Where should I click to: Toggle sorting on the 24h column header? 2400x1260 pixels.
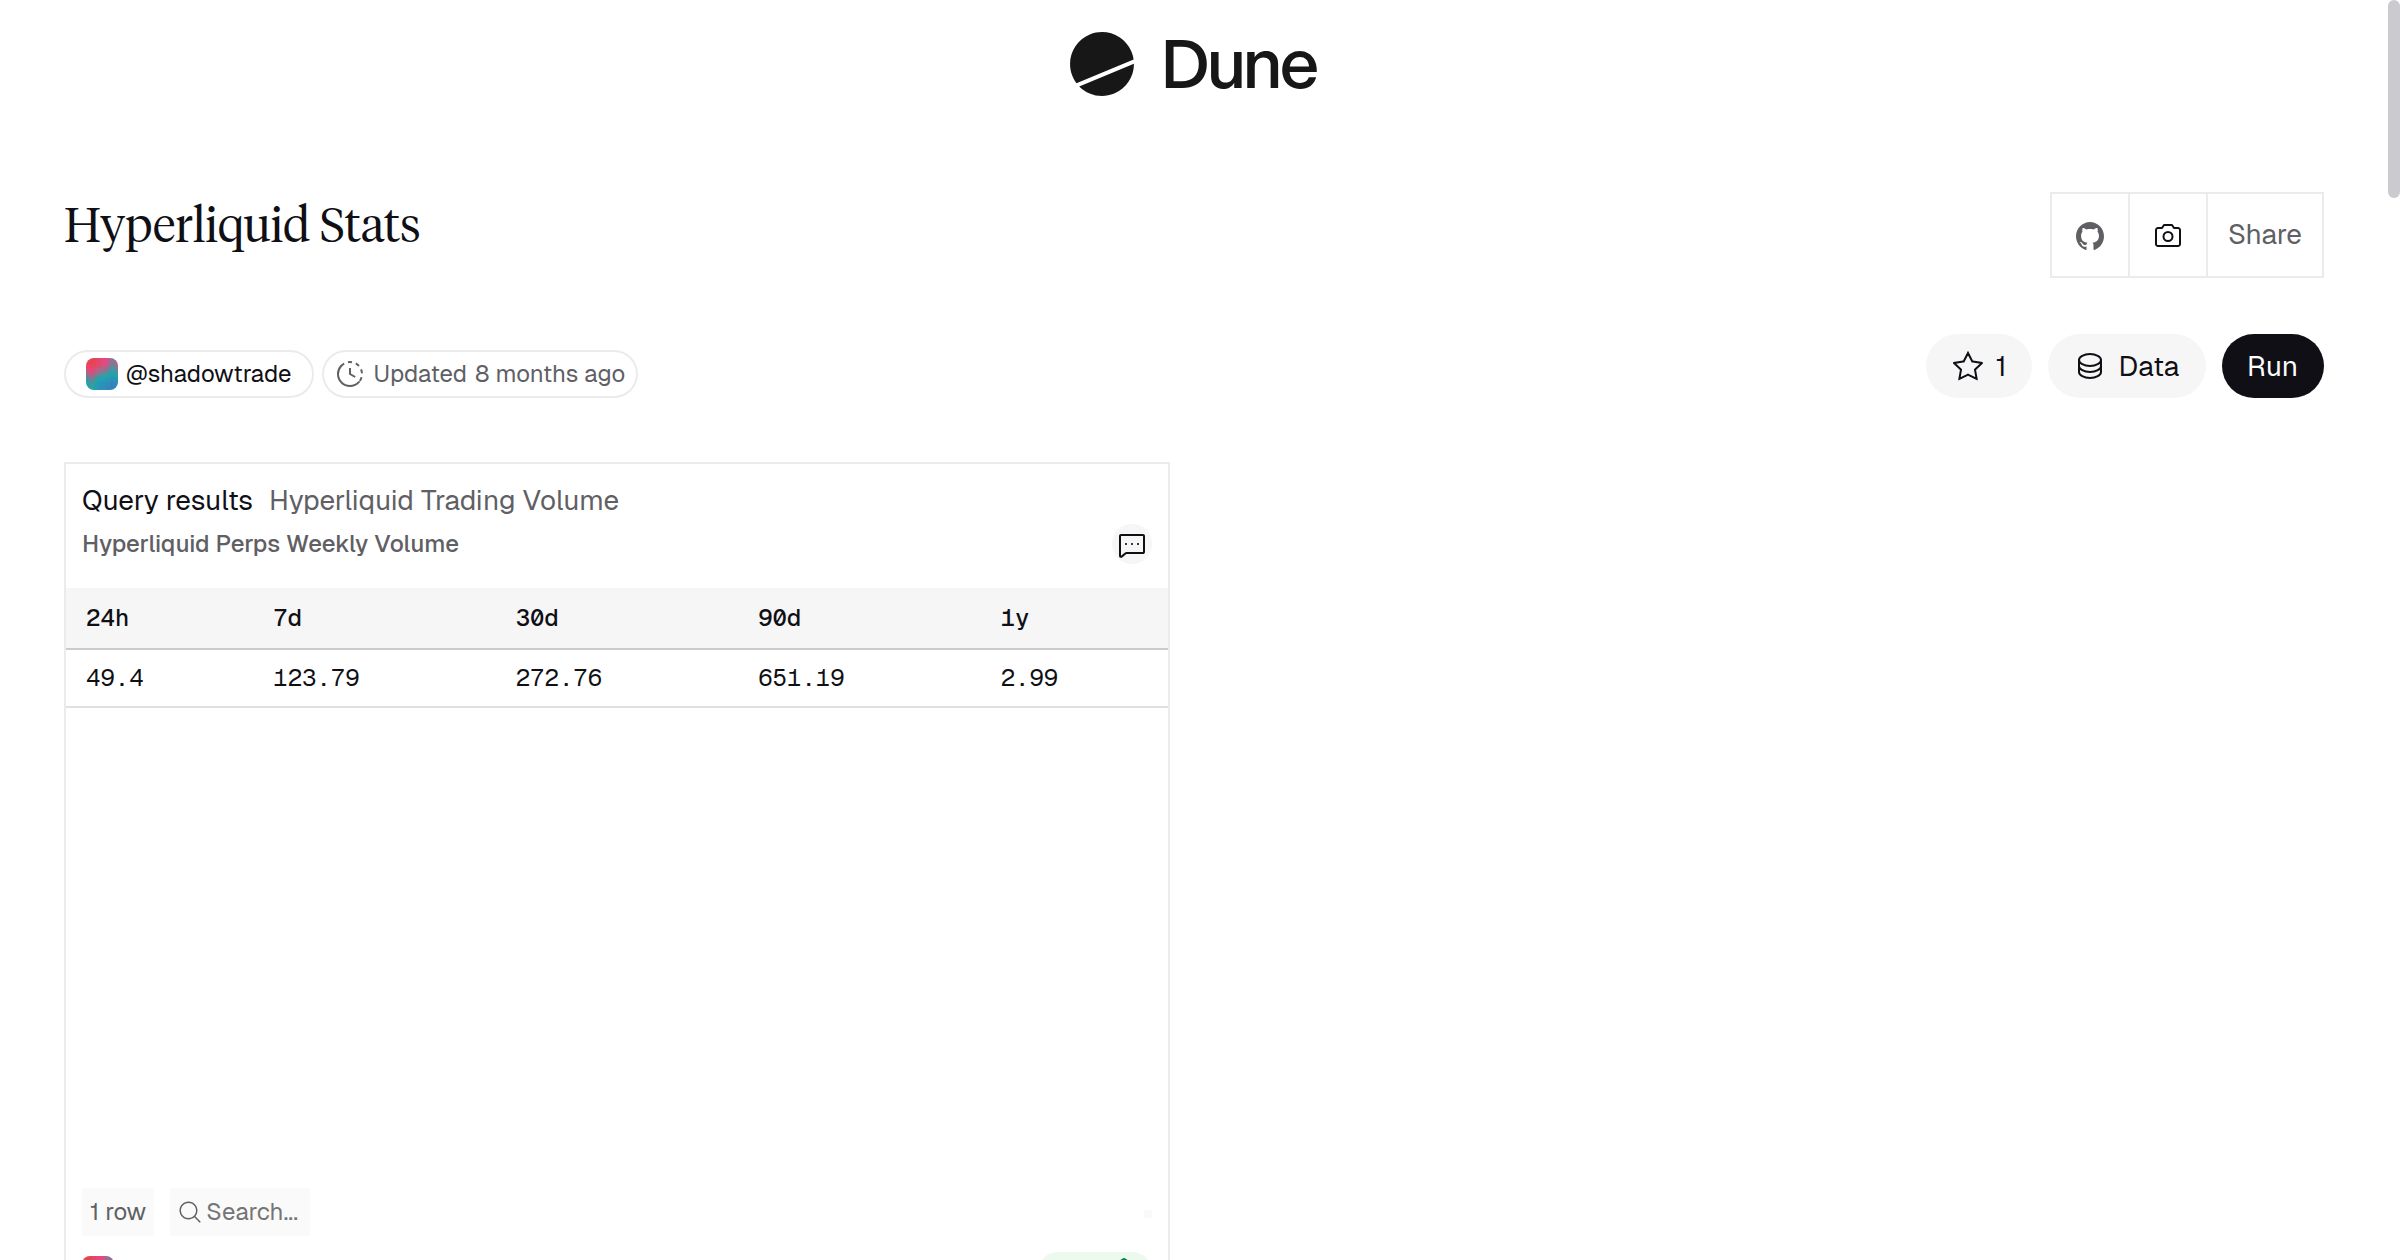coord(107,617)
